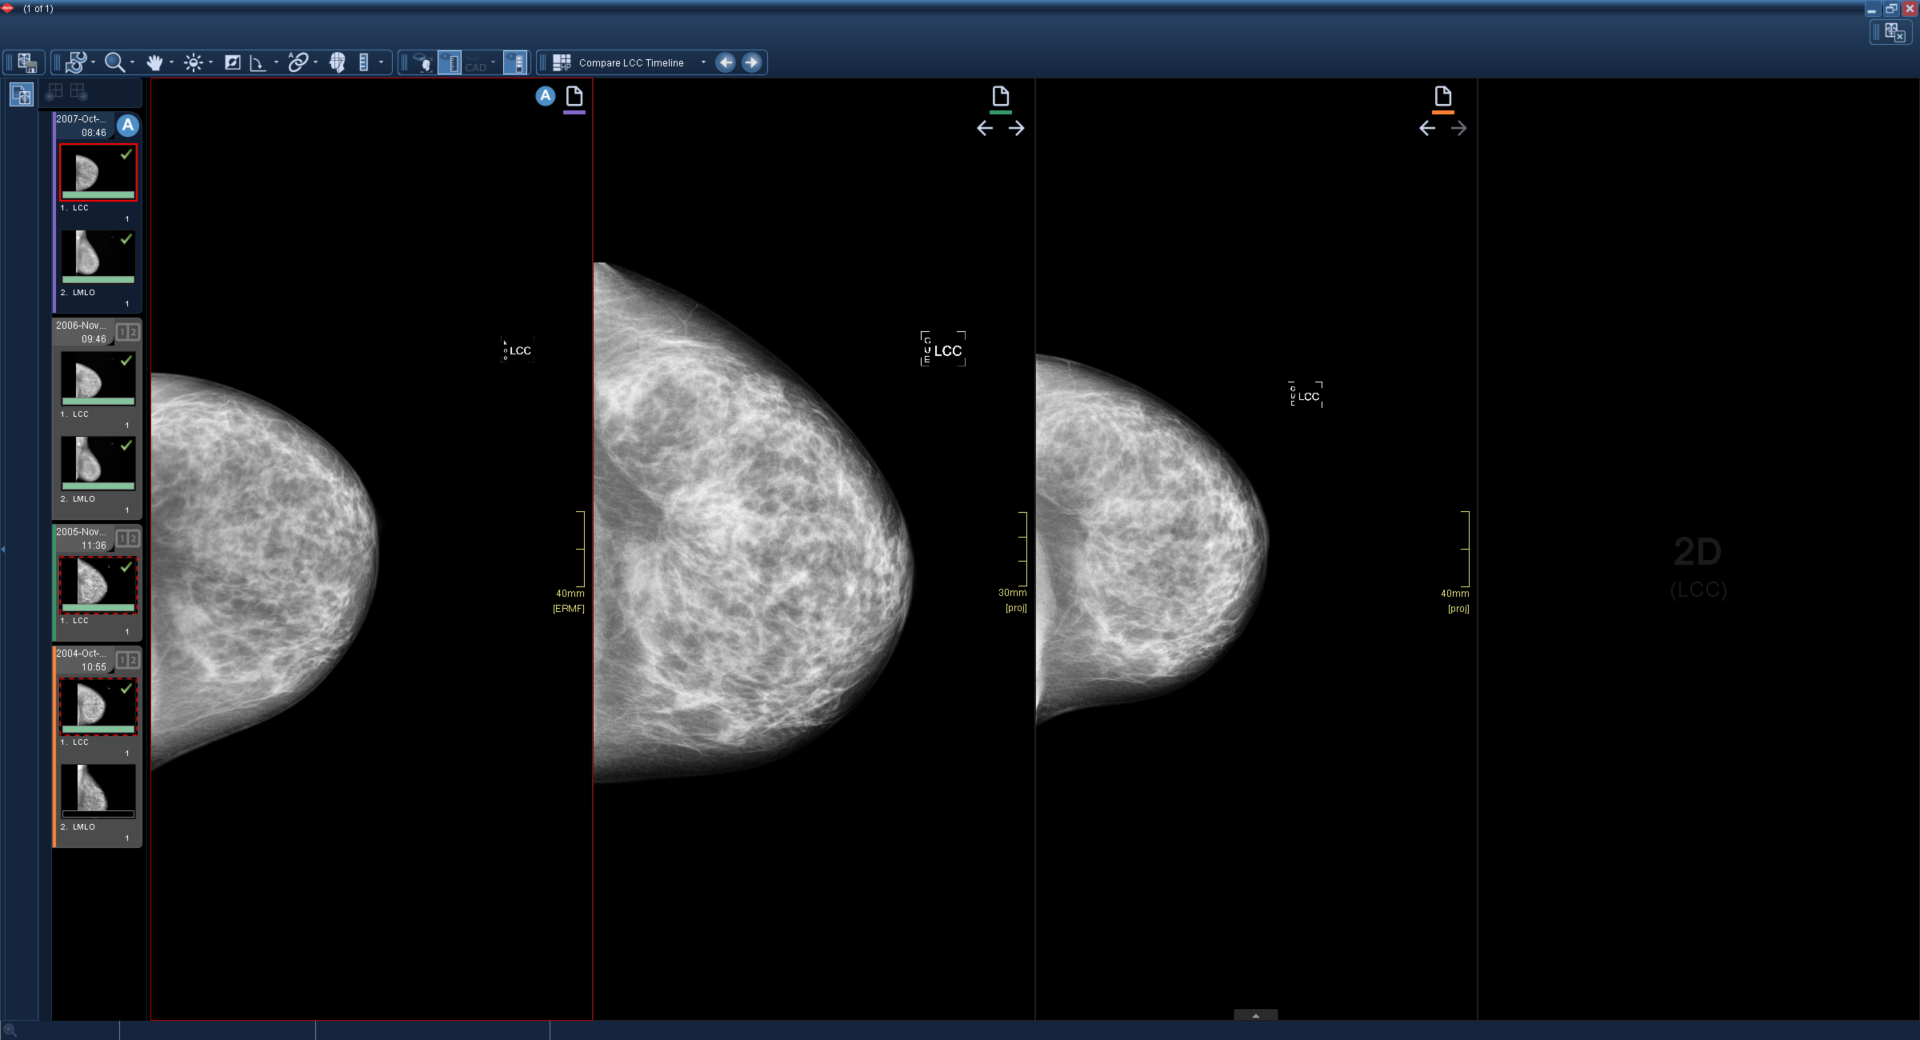Open the 2007-Oct study header tab

pos(82,125)
